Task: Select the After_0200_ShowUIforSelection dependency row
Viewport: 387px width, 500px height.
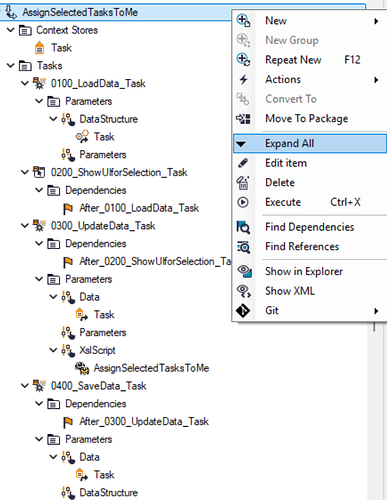Action: (155, 262)
